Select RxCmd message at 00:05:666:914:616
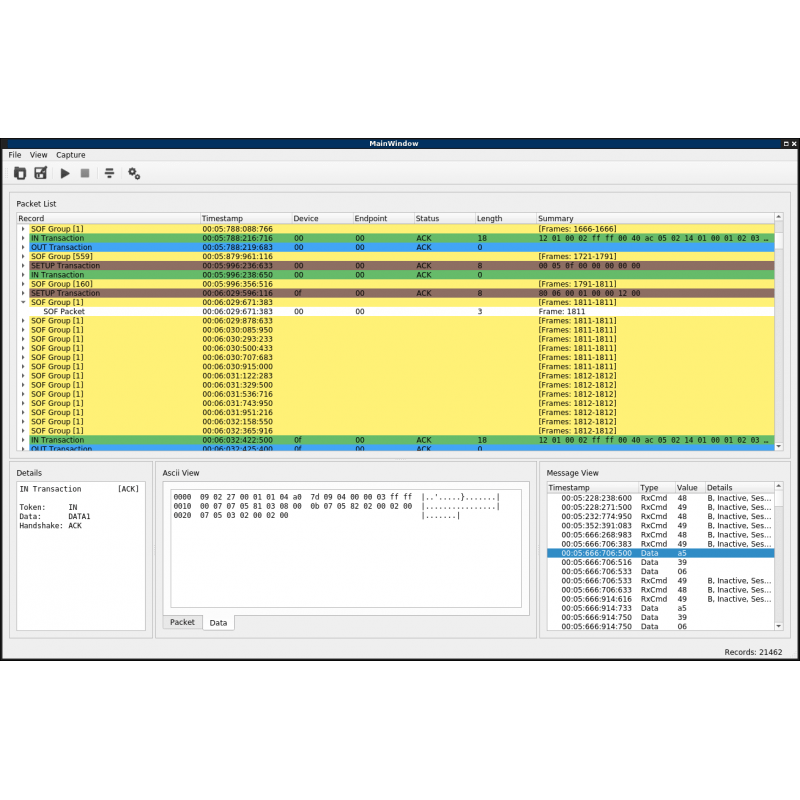 pyautogui.click(x=661, y=599)
